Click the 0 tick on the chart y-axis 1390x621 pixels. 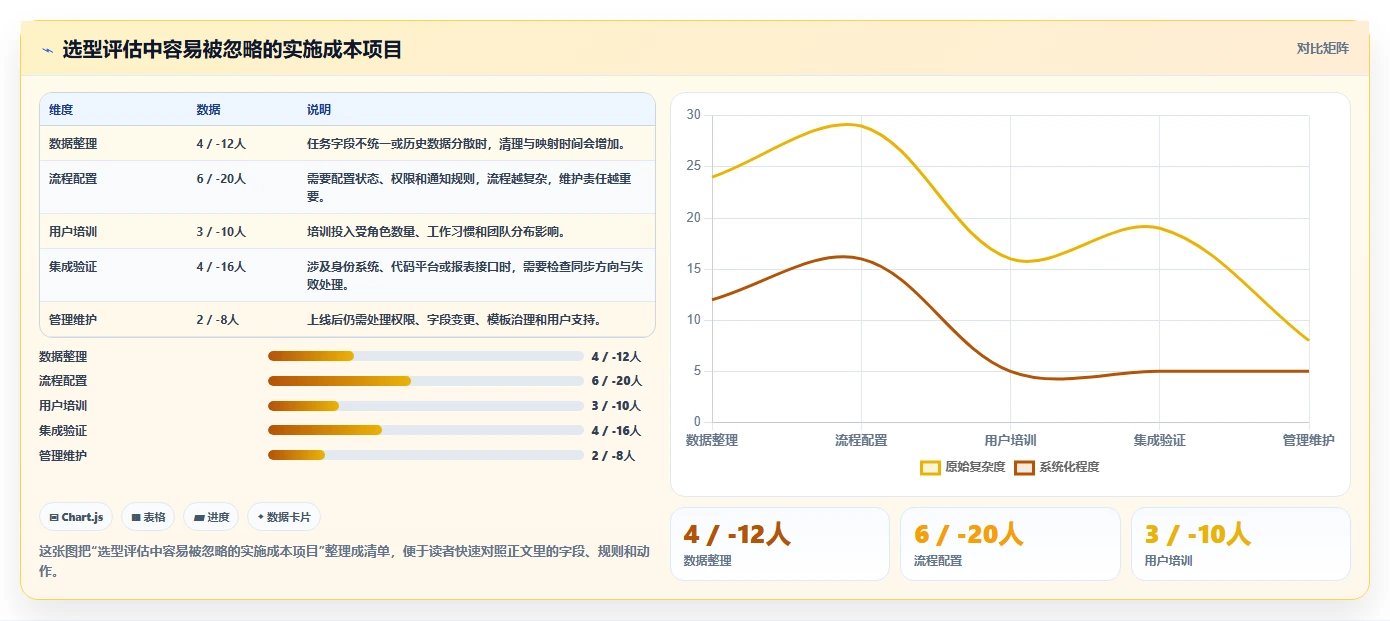[697, 422]
